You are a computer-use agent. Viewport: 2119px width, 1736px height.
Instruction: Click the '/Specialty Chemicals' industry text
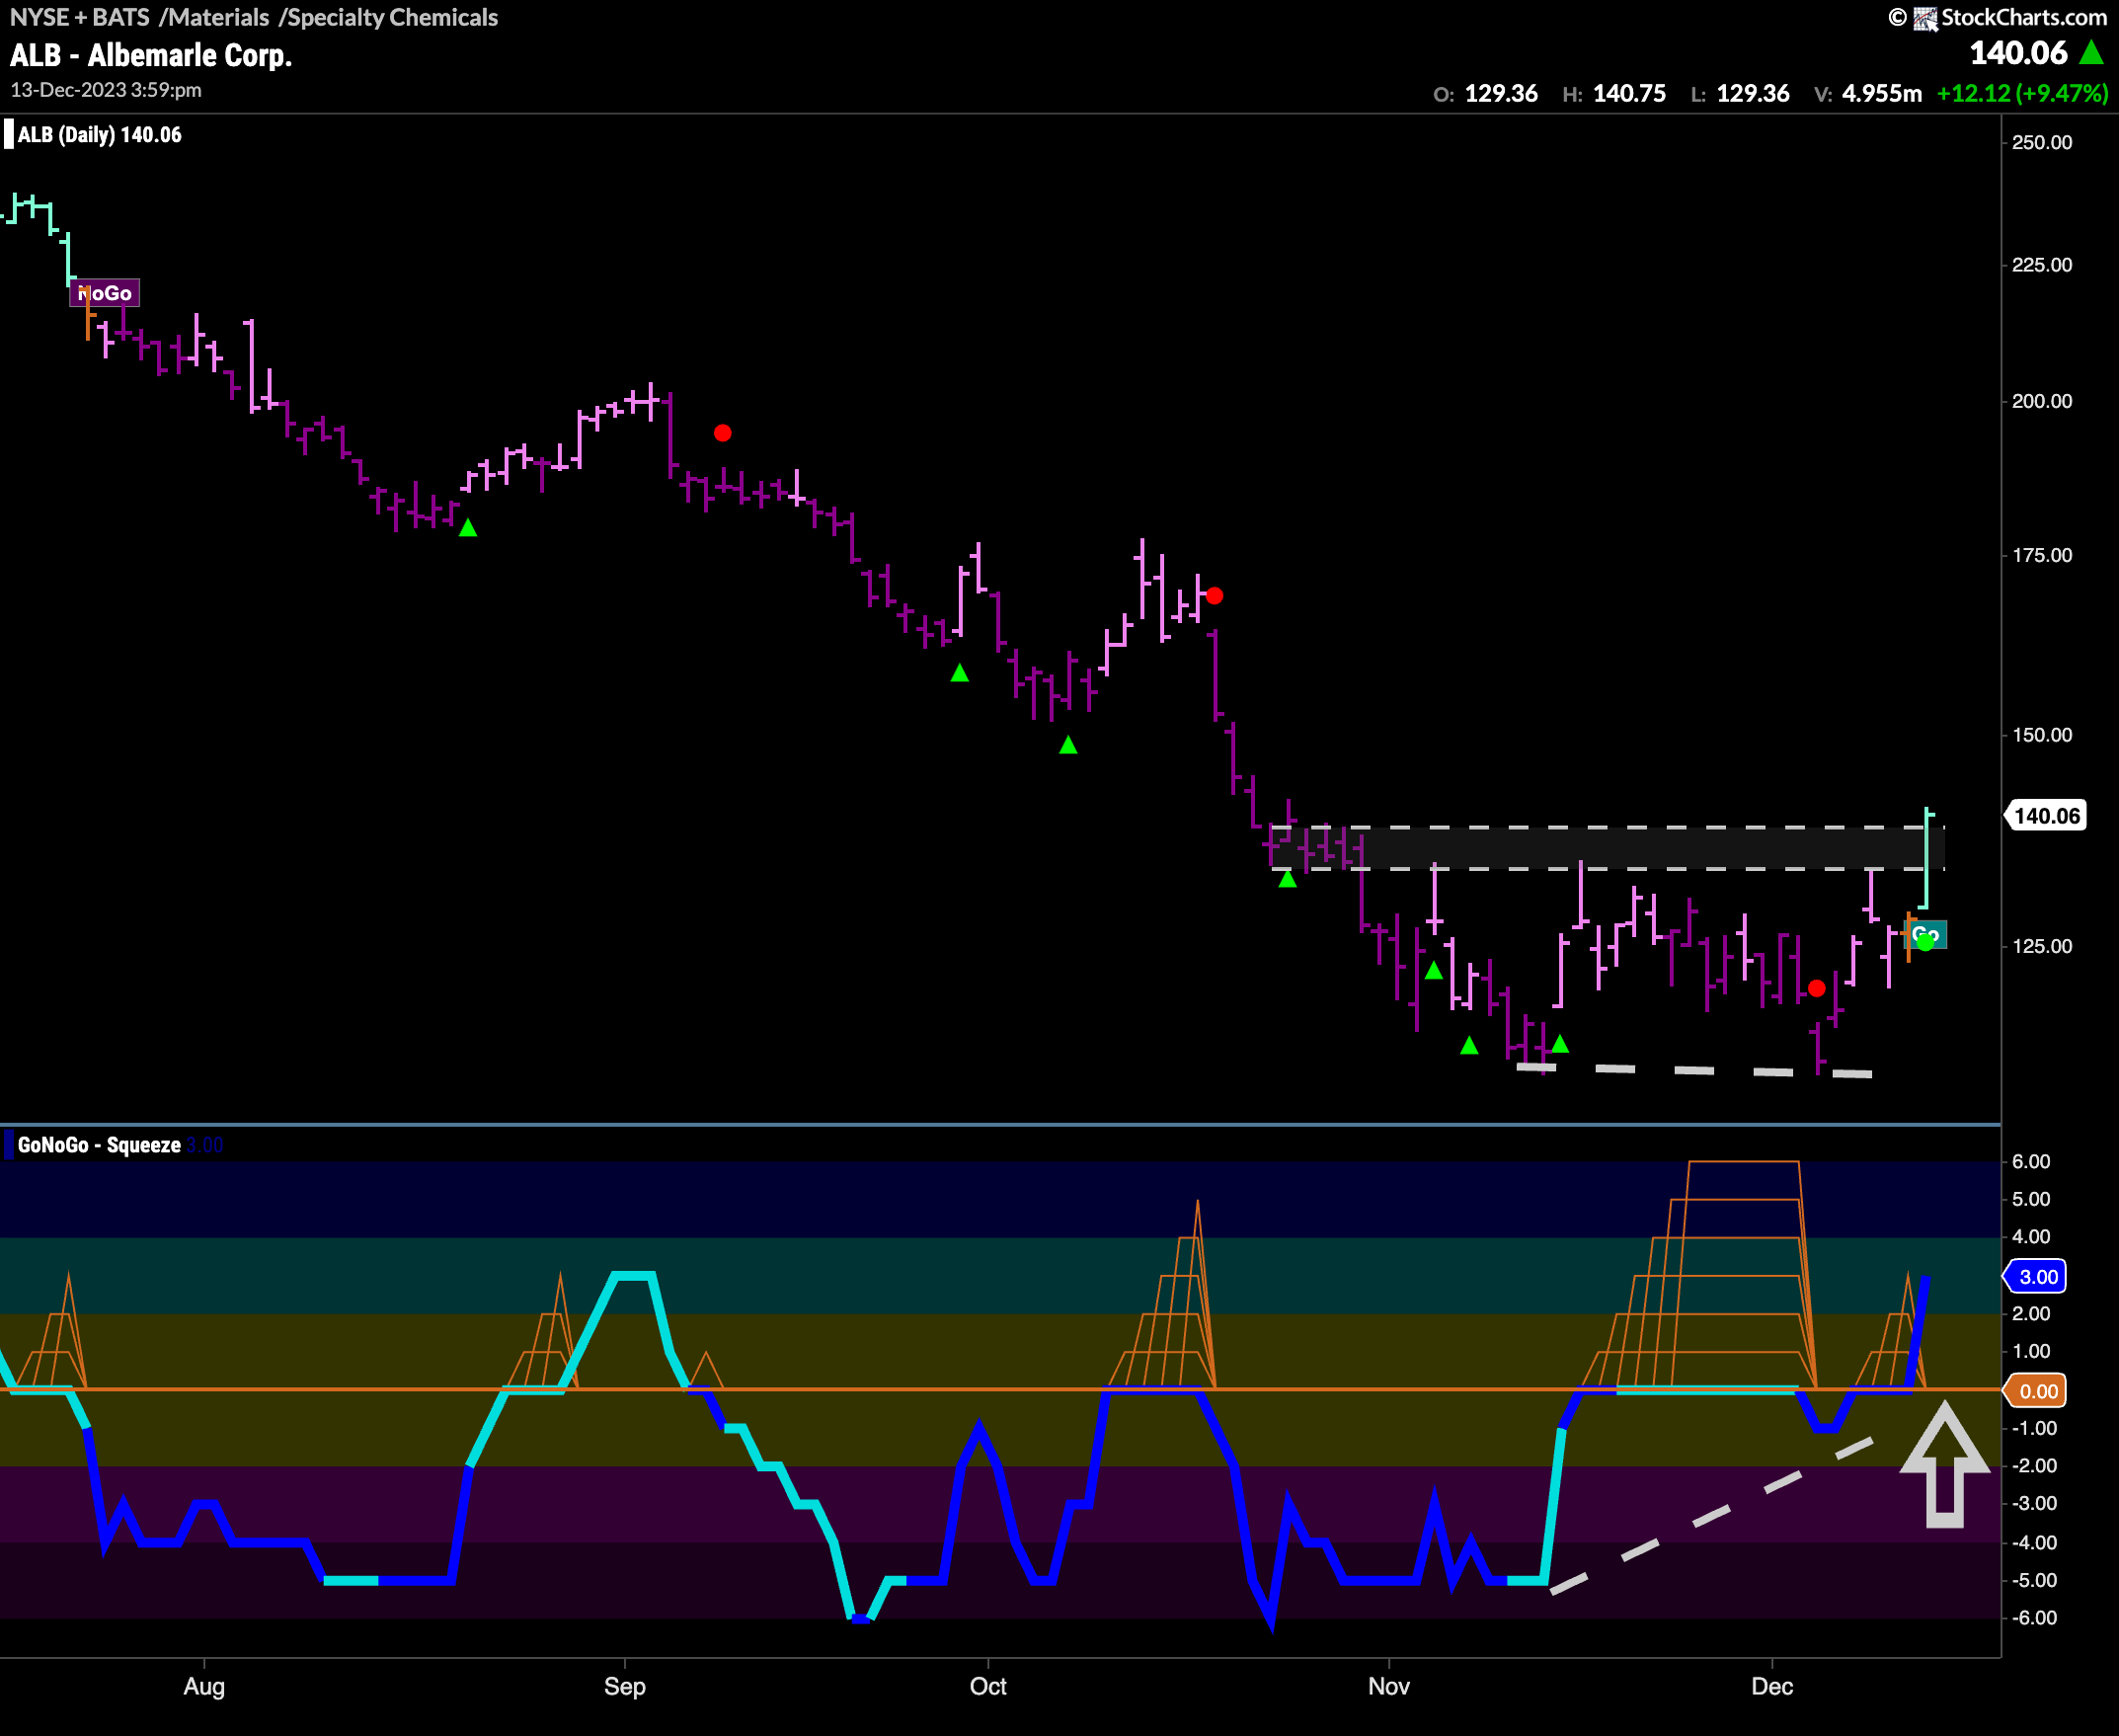tap(388, 17)
